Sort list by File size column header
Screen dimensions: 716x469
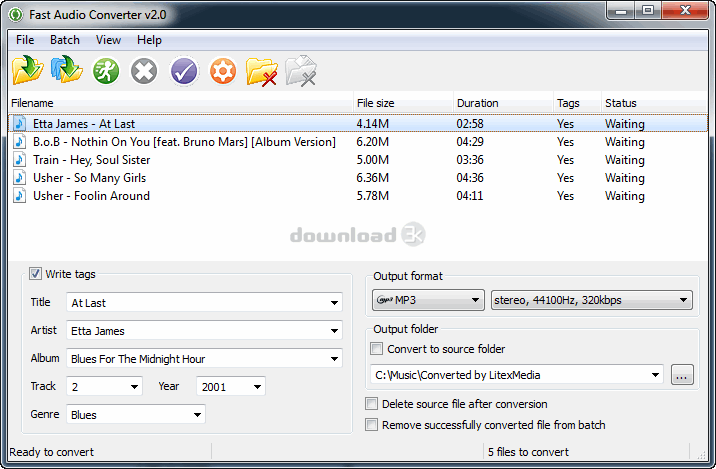pyautogui.click(x=404, y=103)
